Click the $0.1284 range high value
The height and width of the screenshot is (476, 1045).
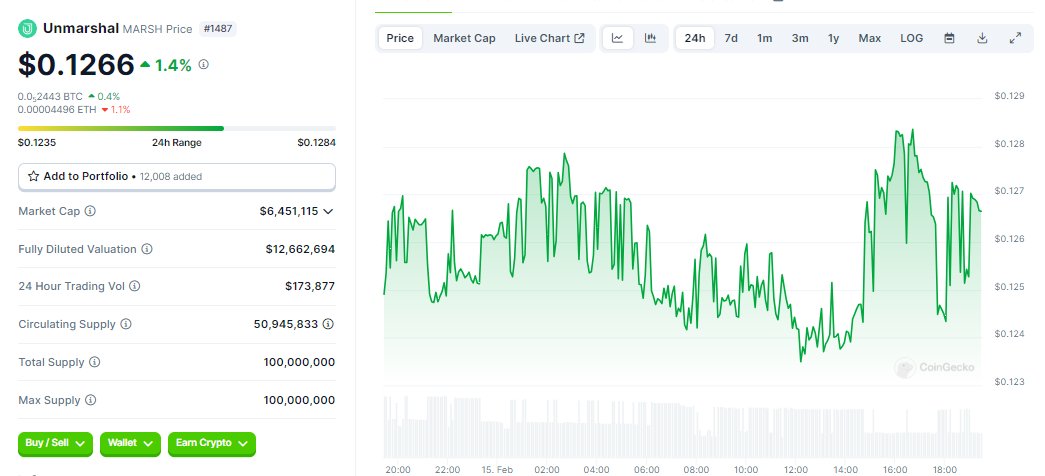(317, 143)
